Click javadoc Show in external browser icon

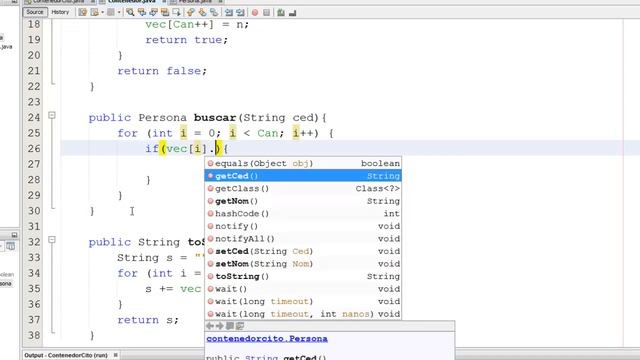pyautogui.click(x=230, y=326)
